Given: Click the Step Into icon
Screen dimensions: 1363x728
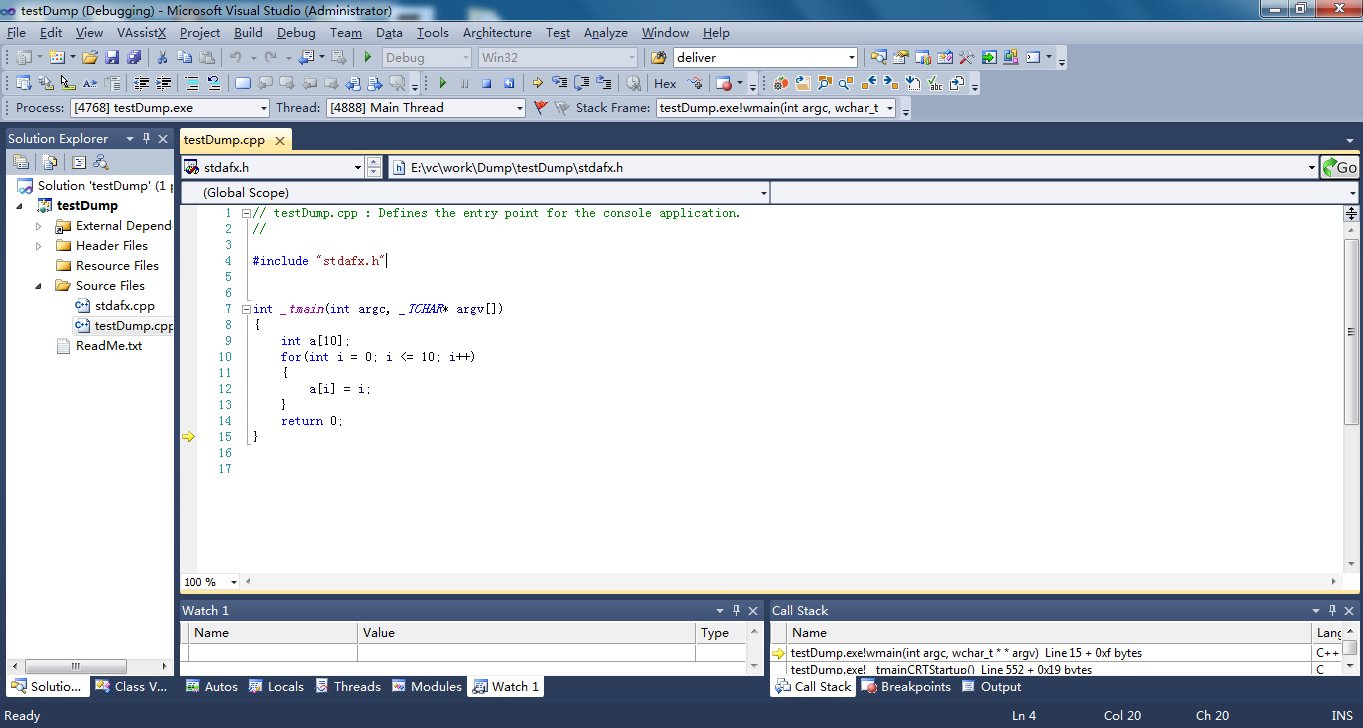Looking at the screenshot, I should coord(560,83).
